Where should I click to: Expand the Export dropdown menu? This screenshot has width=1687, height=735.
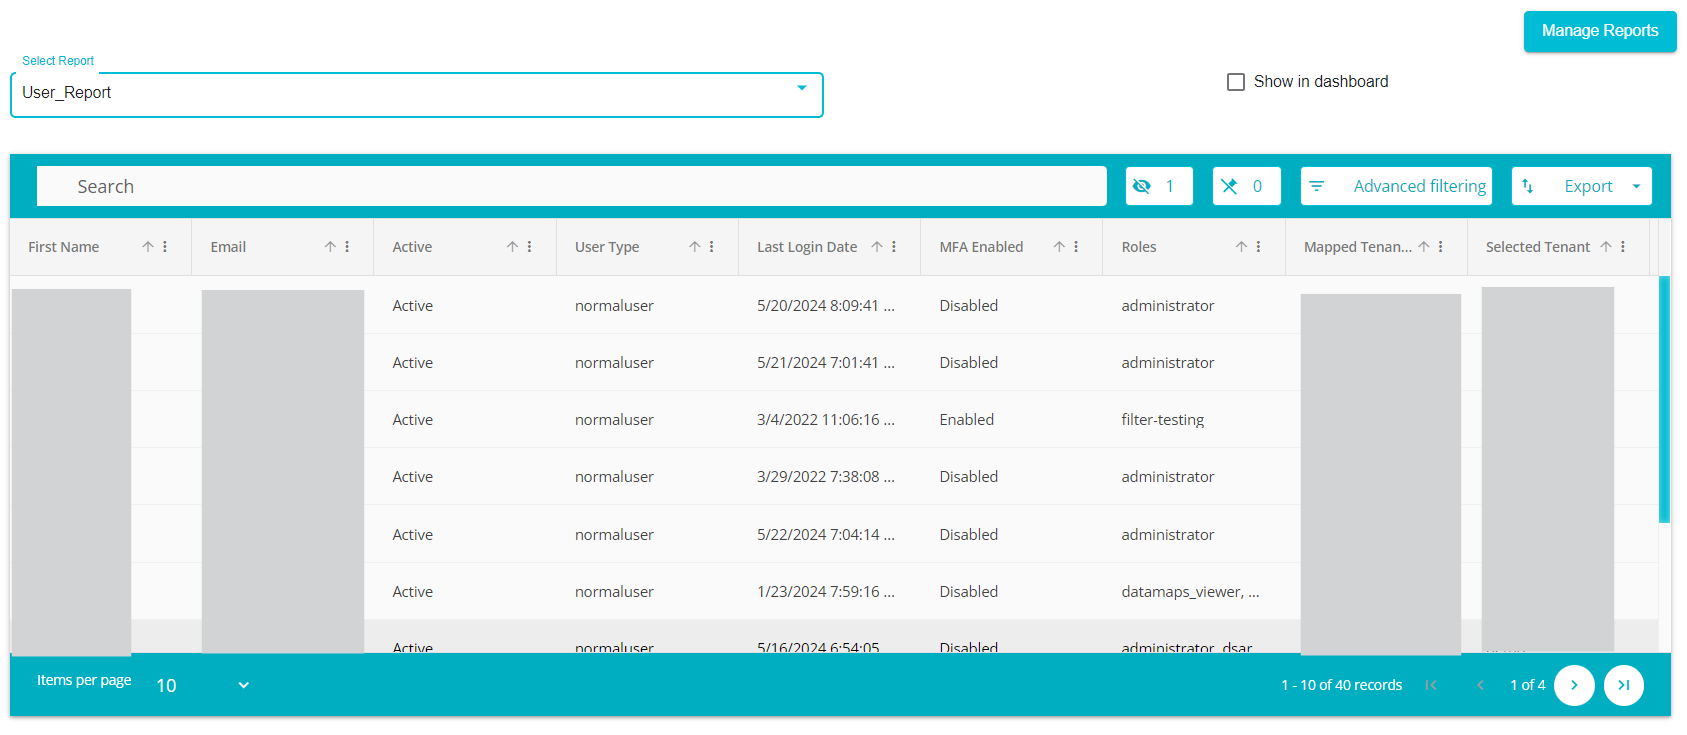[1582, 186]
